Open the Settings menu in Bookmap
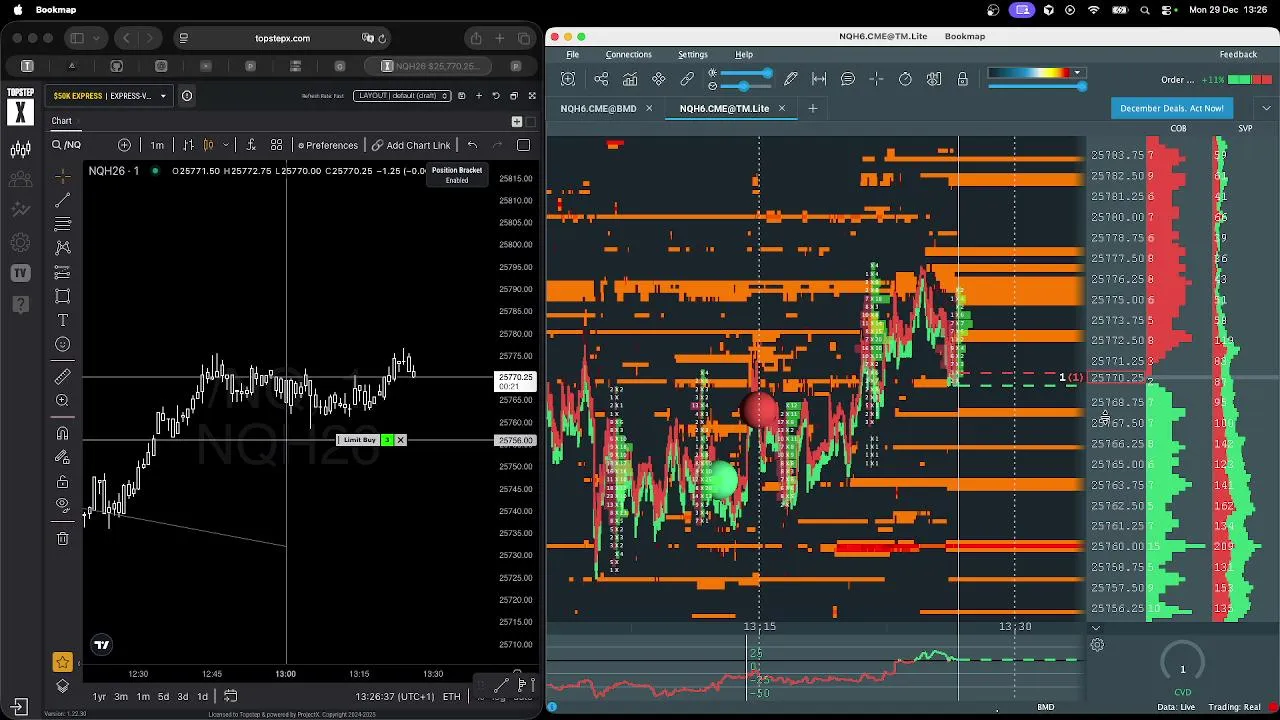Viewport: 1280px width, 720px height. [x=693, y=54]
